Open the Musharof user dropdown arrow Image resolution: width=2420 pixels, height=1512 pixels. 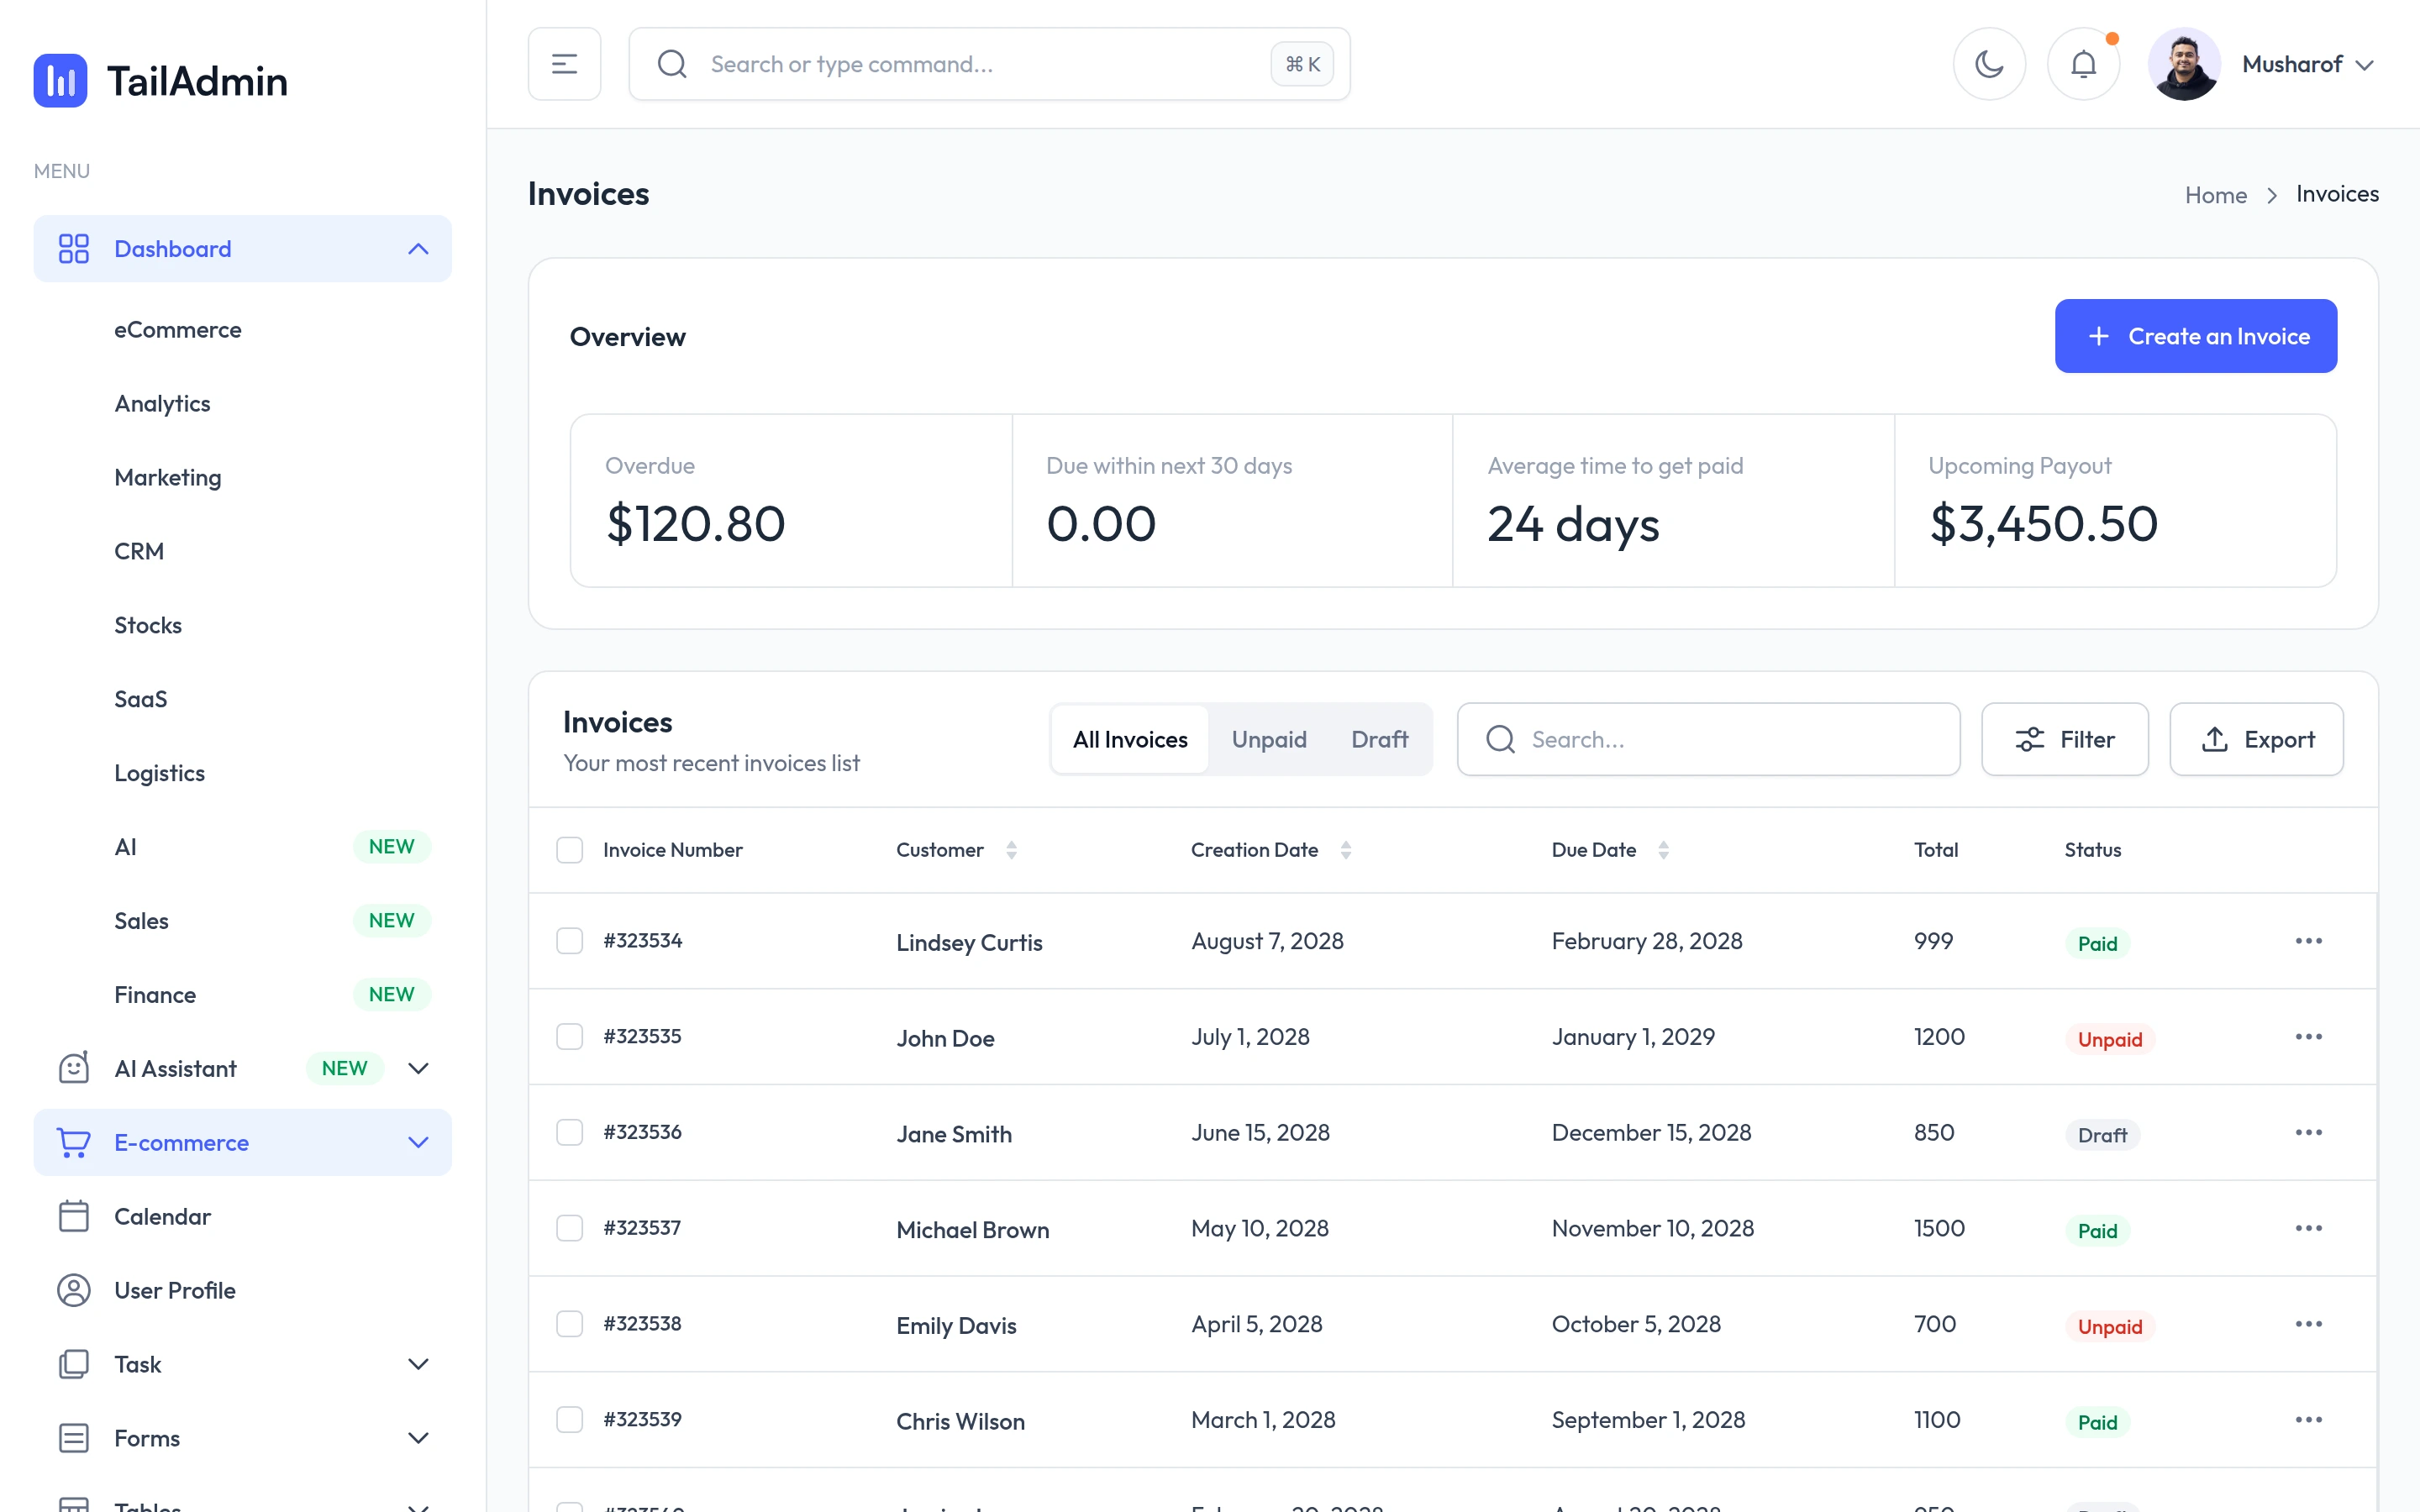pyautogui.click(x=2364, y=65)
